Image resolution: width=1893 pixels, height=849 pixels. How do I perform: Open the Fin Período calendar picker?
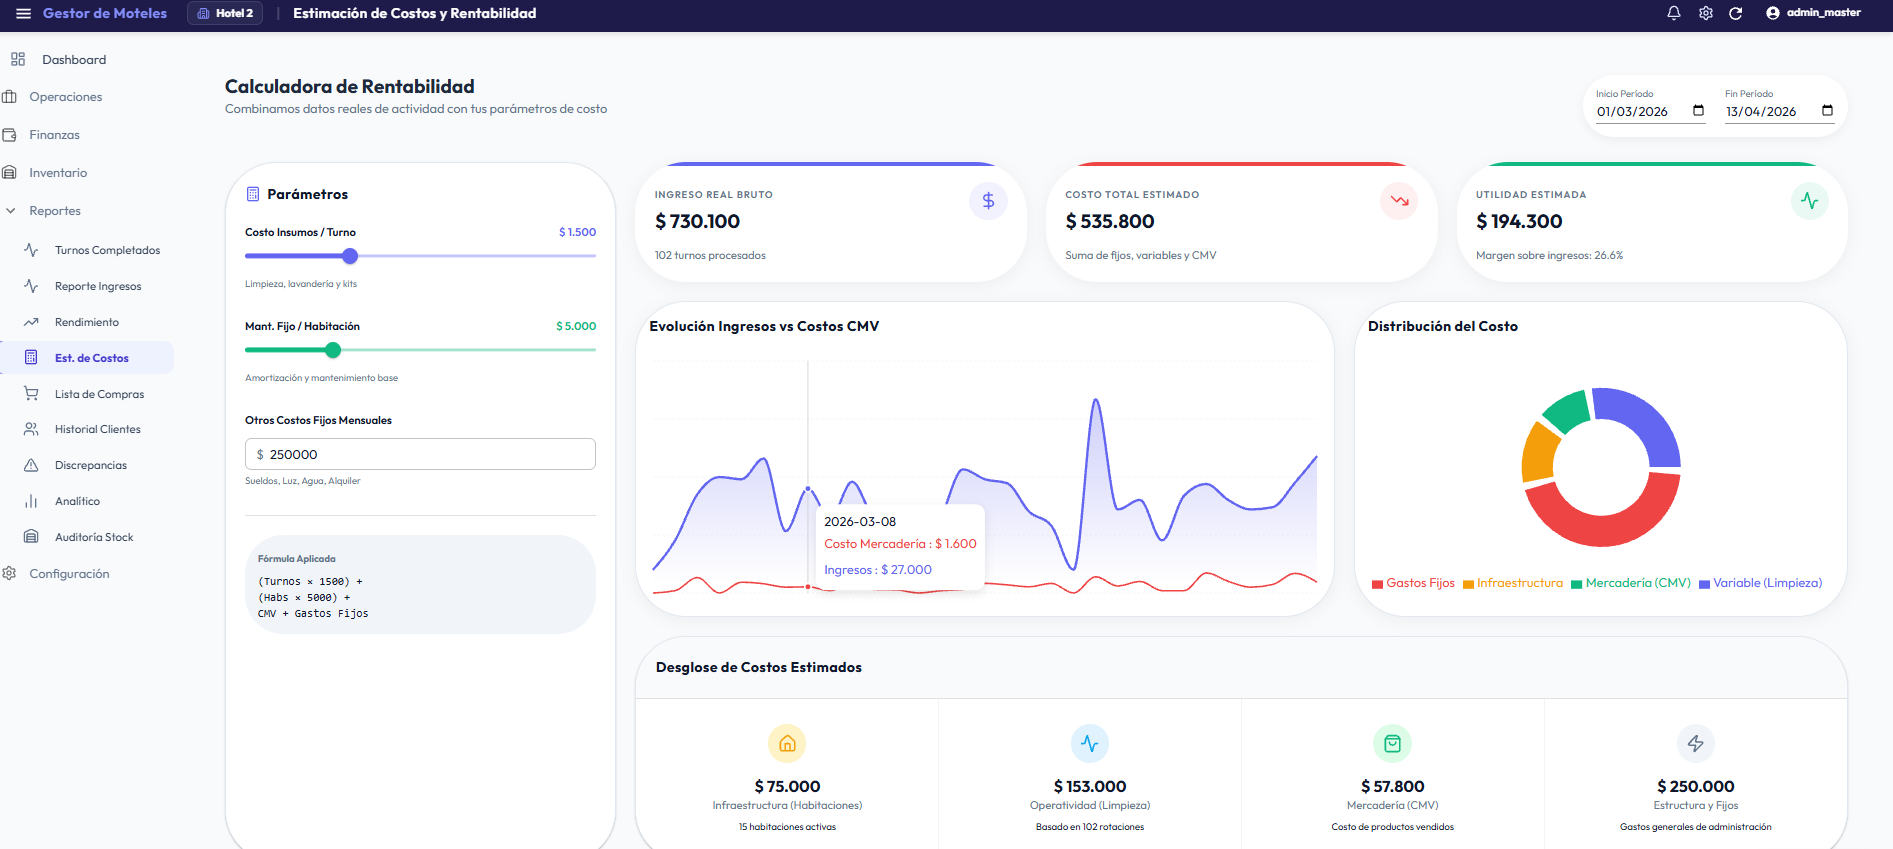[1827, 111]
